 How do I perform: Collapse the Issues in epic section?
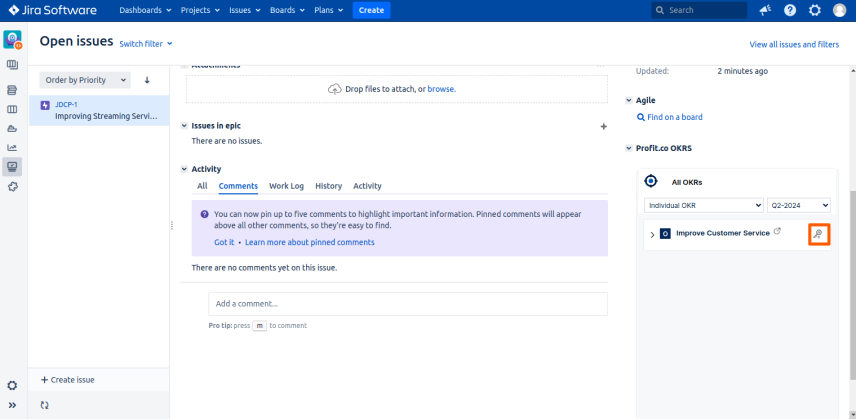(184, 126)
